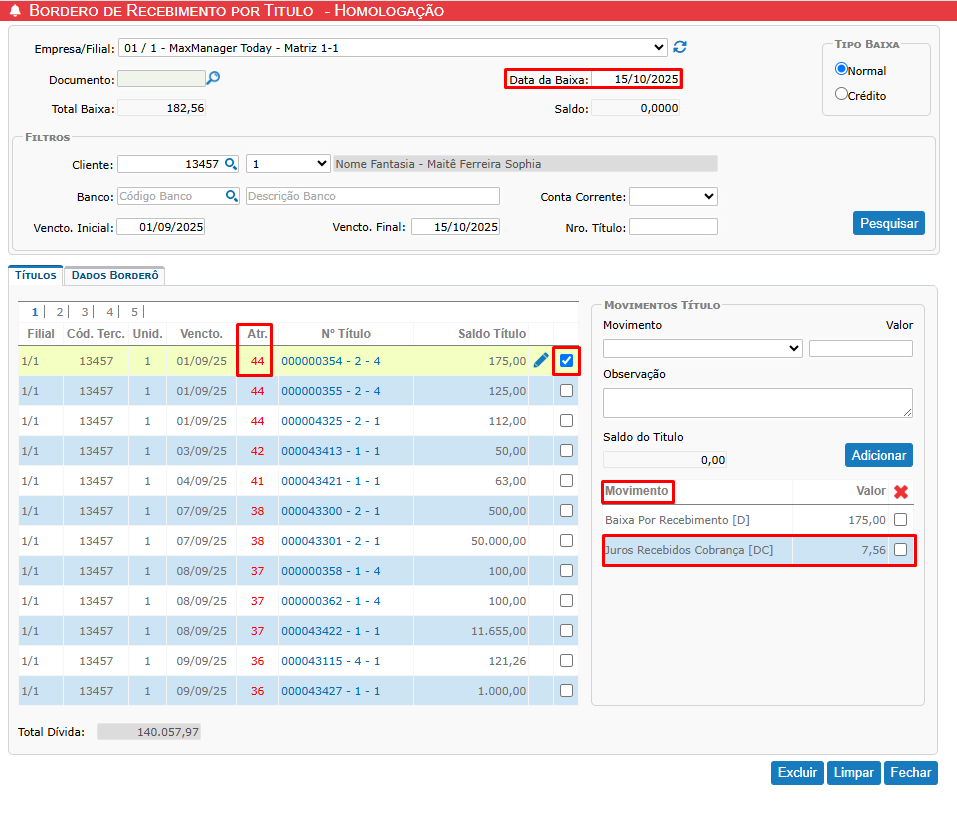Screen dimensions: 957x830
Task: Uncheck the checkbox for title 000000354 - 2 - 4
Action: (x=567, y=361)
